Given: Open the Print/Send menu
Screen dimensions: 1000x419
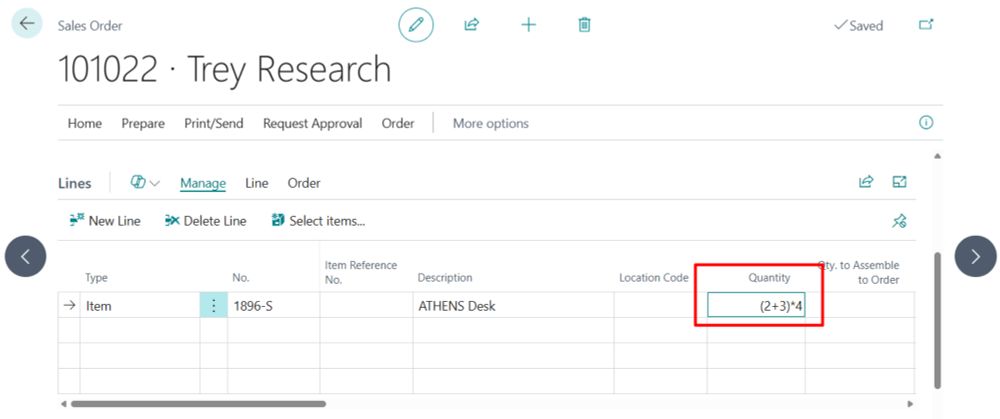Looking at the screenshot, I should point(214,124).
